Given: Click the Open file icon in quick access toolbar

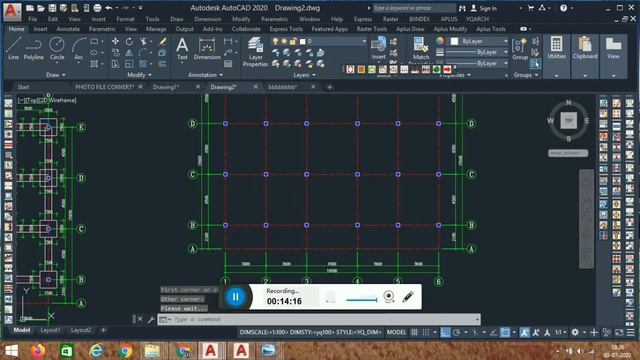Looking at the screenshot, I should [41, 8].
